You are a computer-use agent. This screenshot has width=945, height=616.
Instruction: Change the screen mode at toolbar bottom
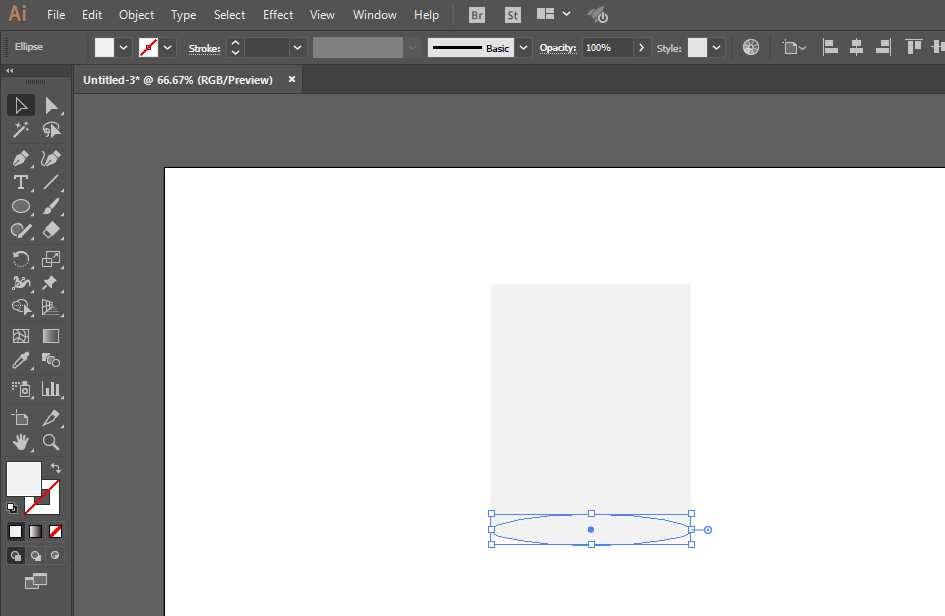click(37, 581)
